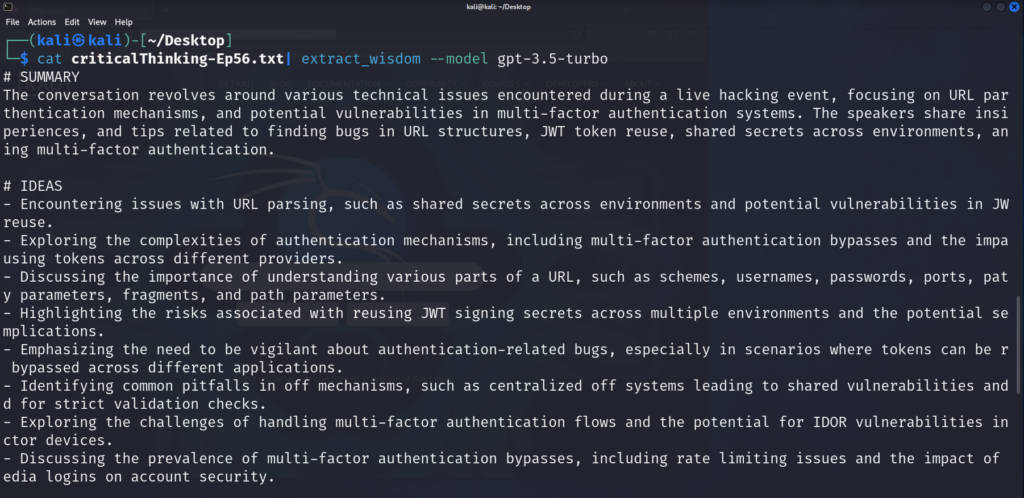Open the Help menu
Screen dimensions: 1024x498
click(123, 22)
